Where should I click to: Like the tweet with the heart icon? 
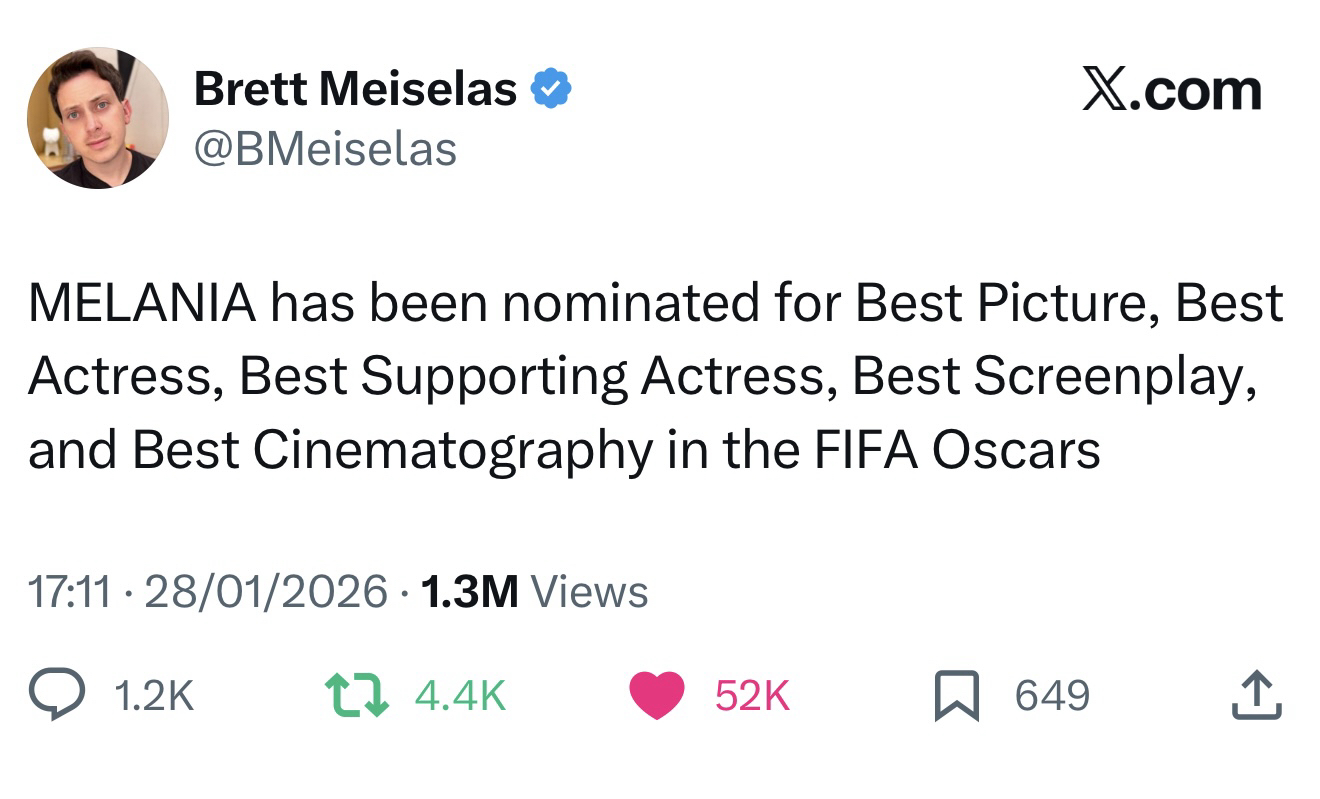(x=656, y=695)
